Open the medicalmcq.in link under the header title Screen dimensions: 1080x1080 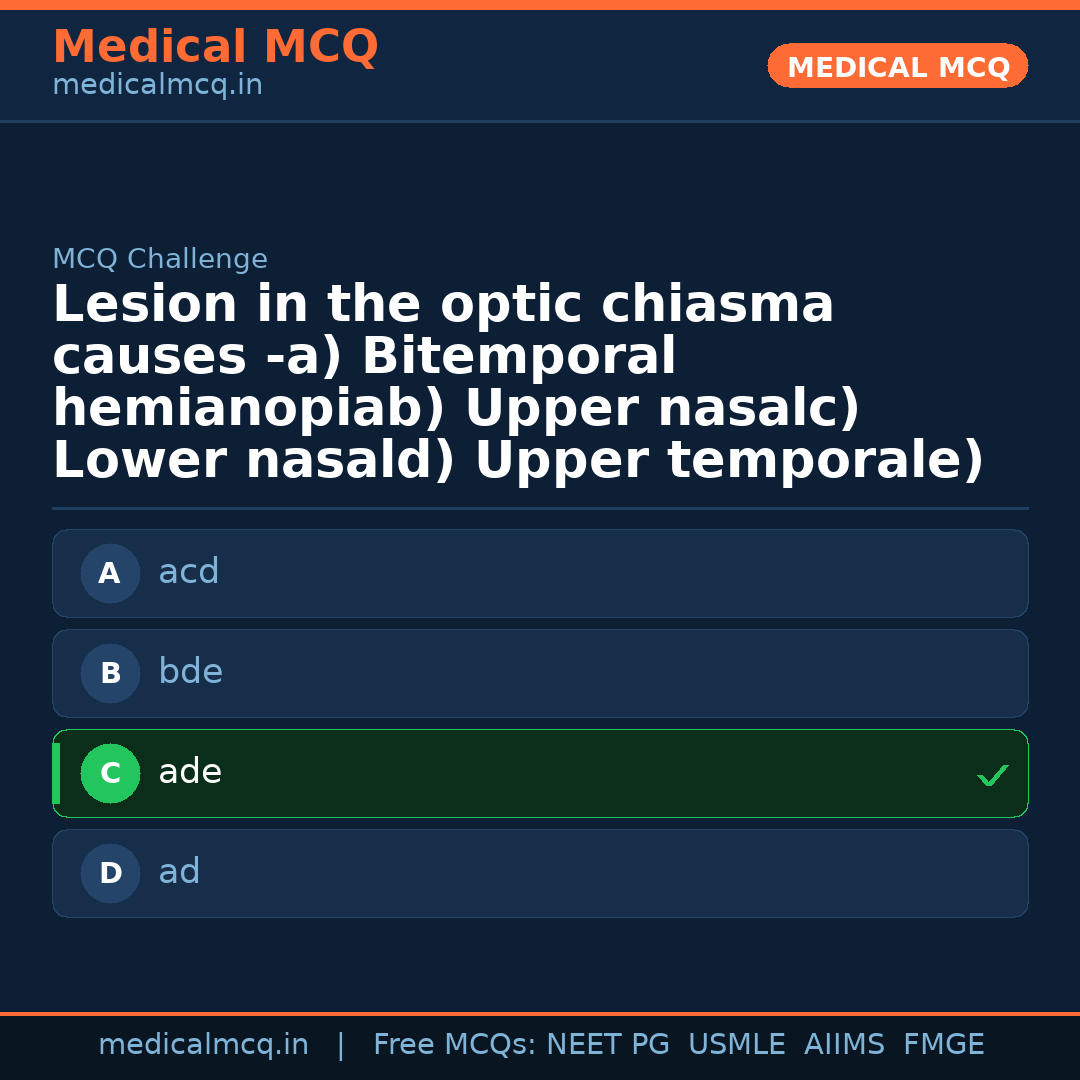[157, 85]
